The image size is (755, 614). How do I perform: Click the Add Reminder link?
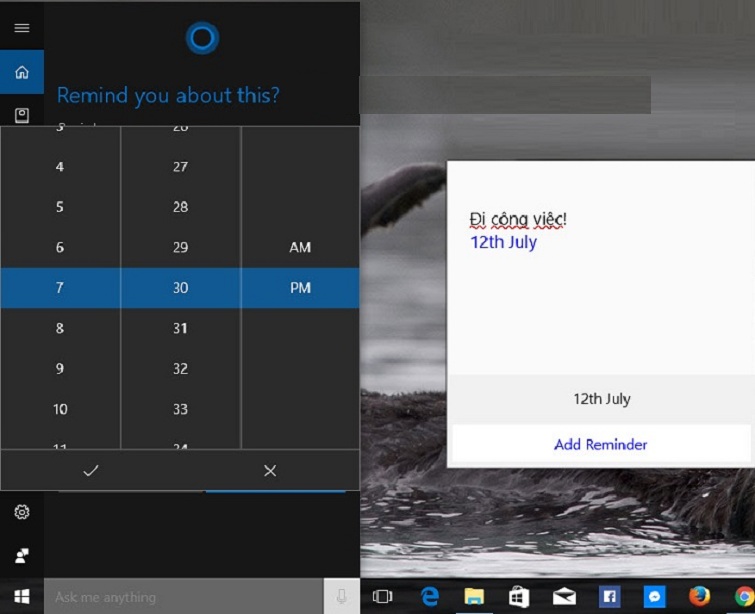600,444
